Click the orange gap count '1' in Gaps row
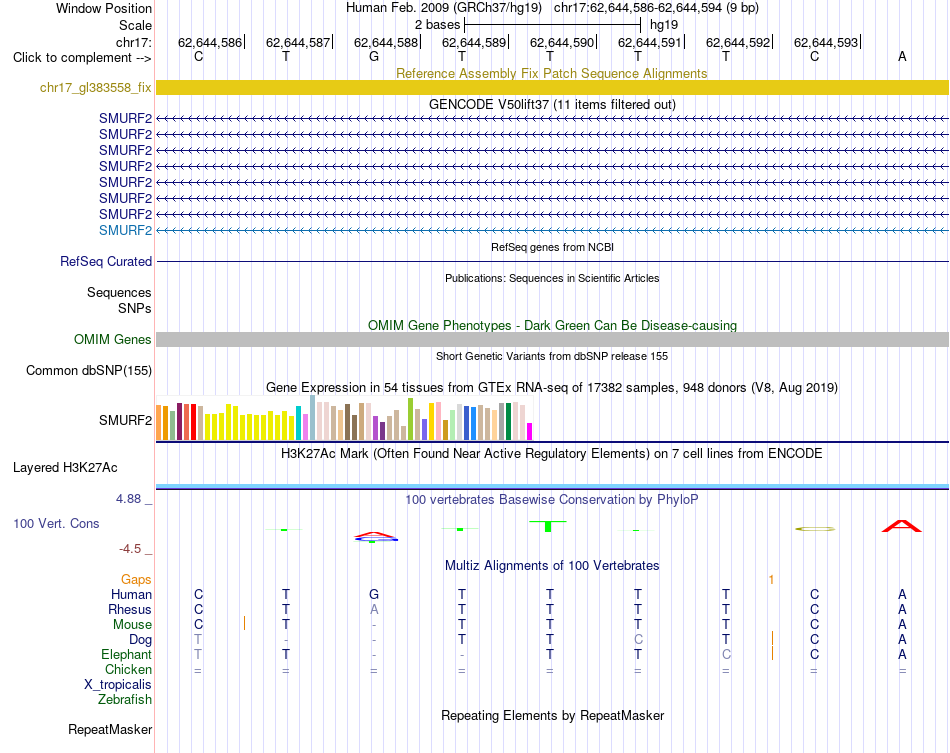The height and width of the screenshot is (753, 950). (771, 580)
